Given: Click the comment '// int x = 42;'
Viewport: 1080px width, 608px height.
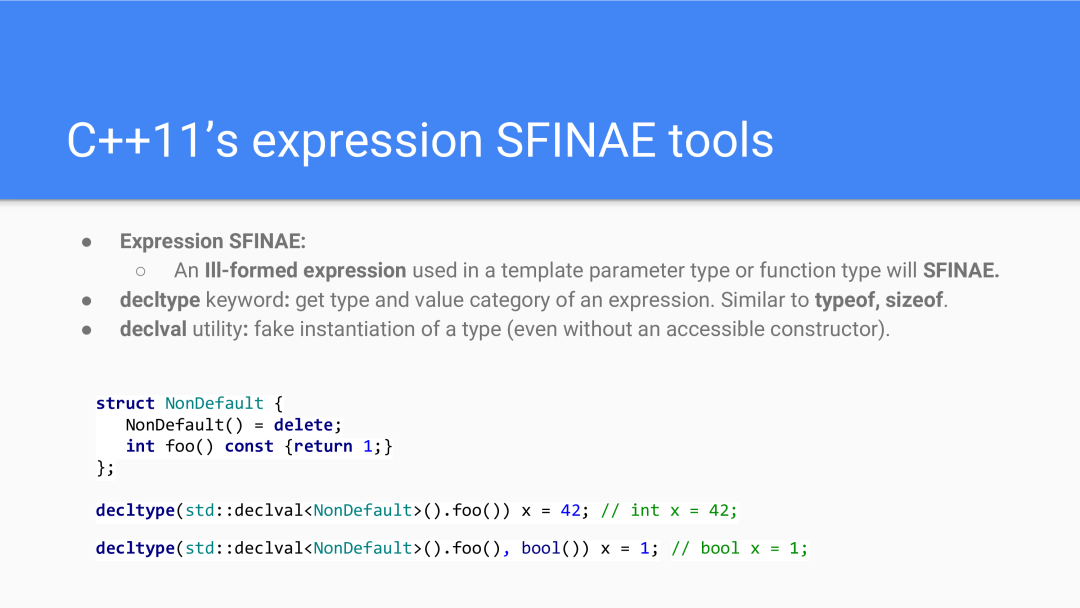Looking at the screenshot, I should pos(669,510).
